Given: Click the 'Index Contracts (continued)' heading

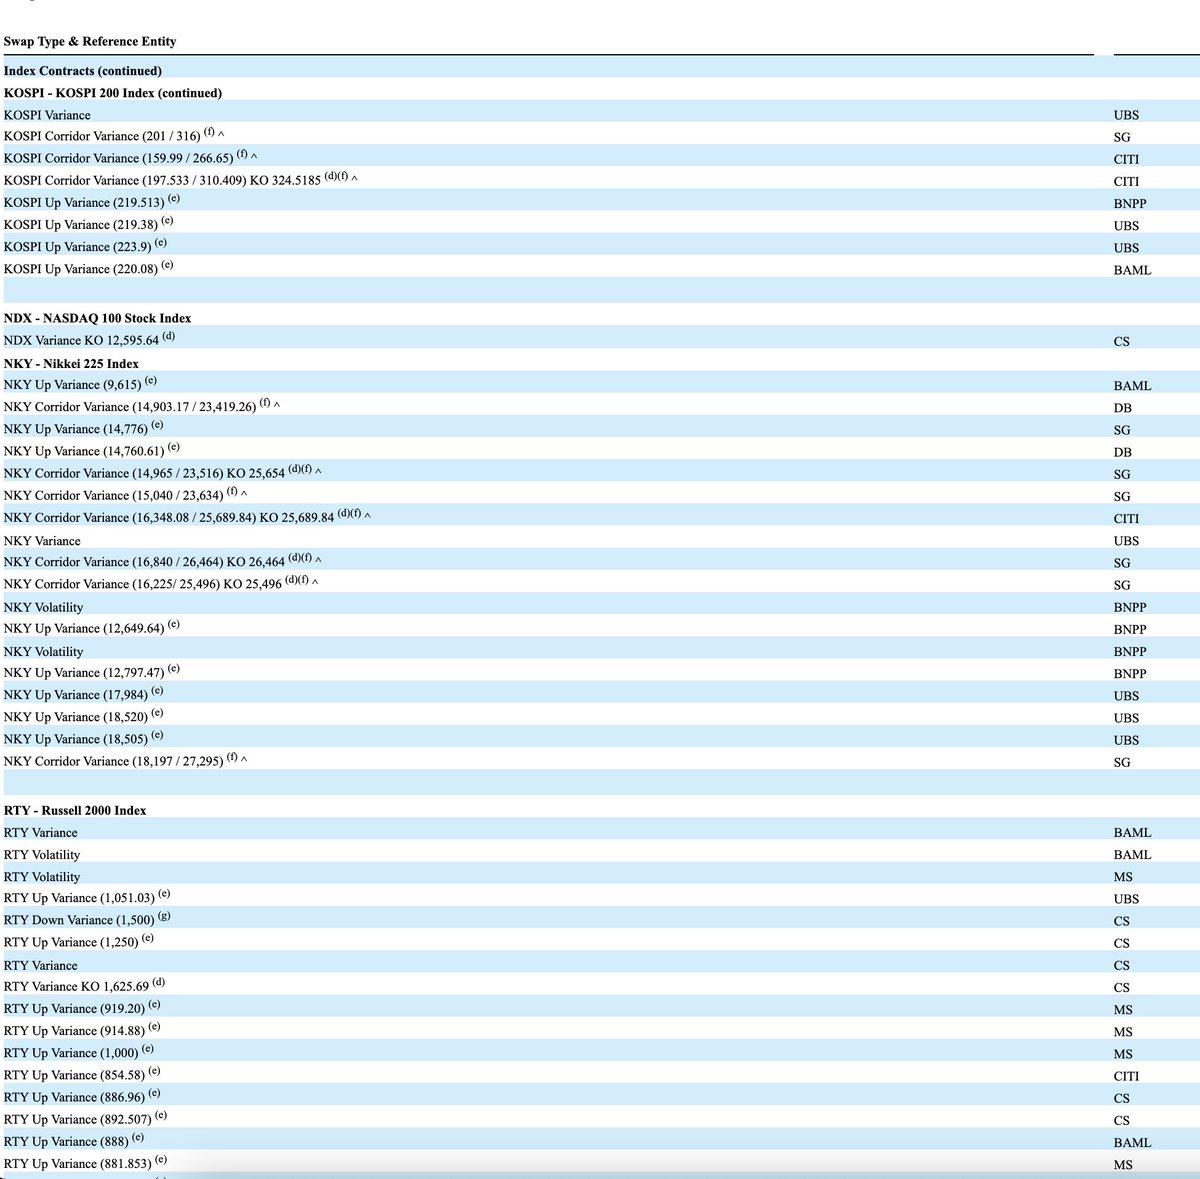Looking at the screenshot, I should 83,71.
